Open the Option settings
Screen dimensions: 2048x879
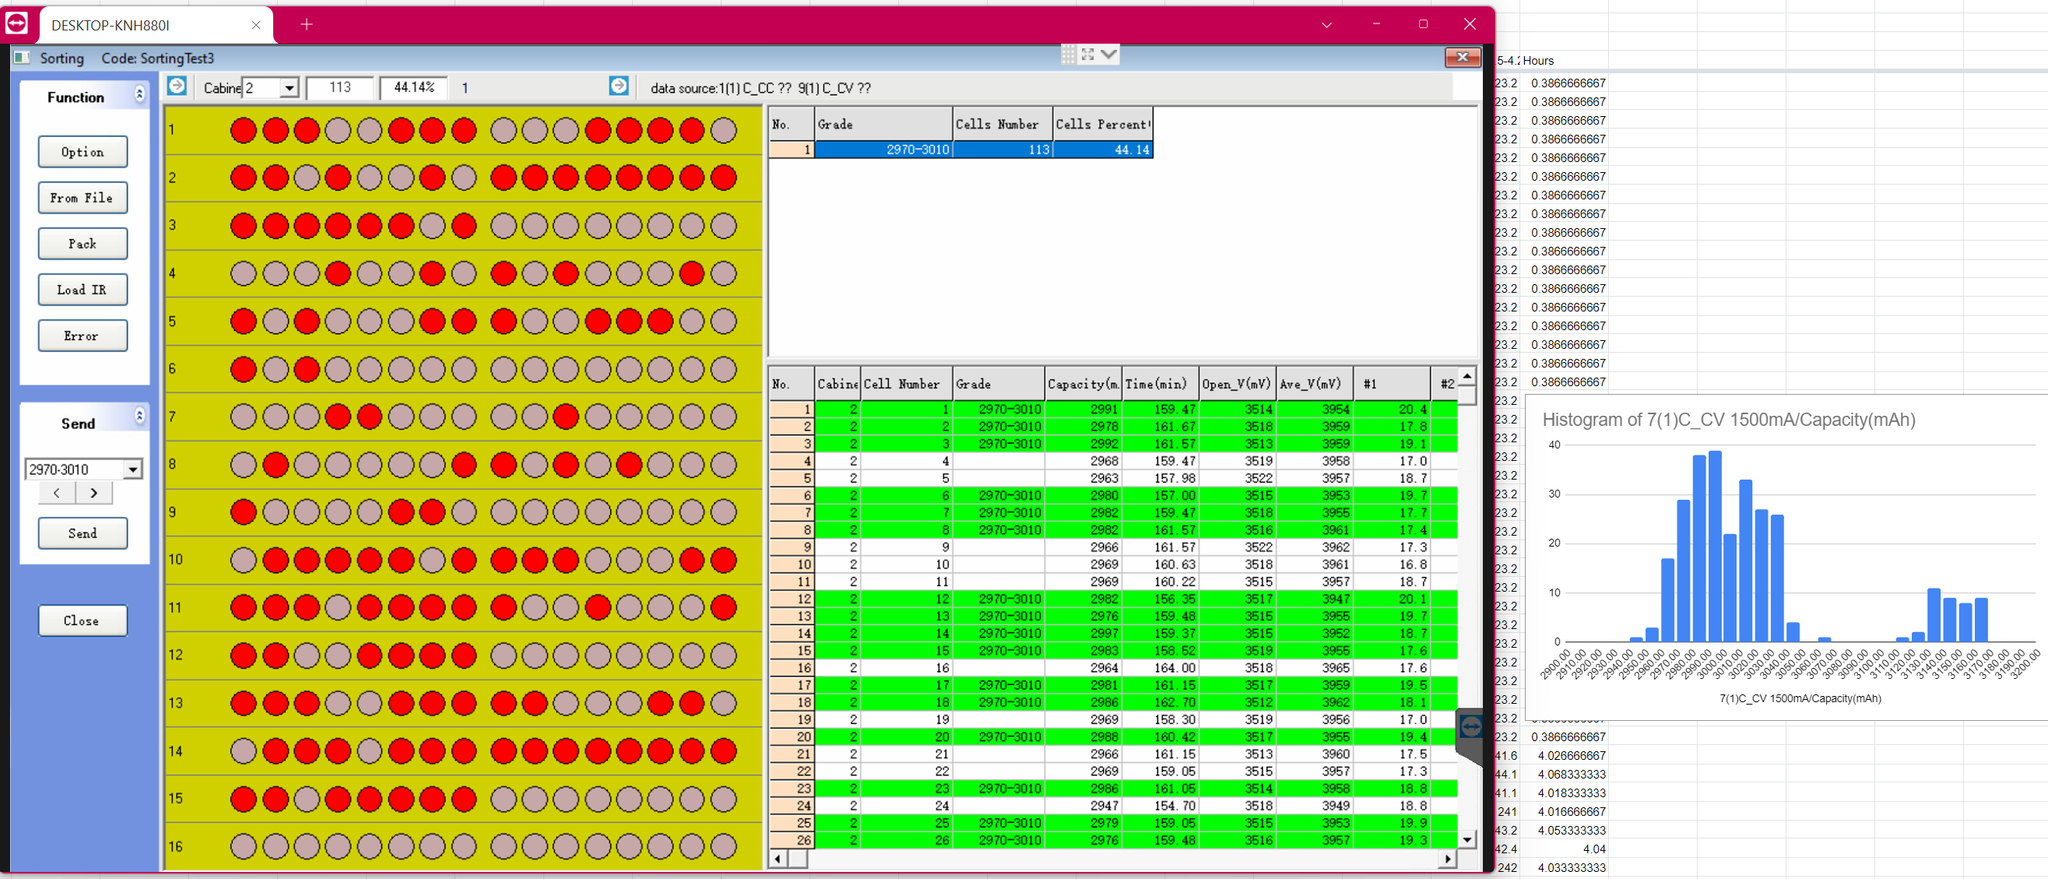pyautogui.click(x=83, y=152)
